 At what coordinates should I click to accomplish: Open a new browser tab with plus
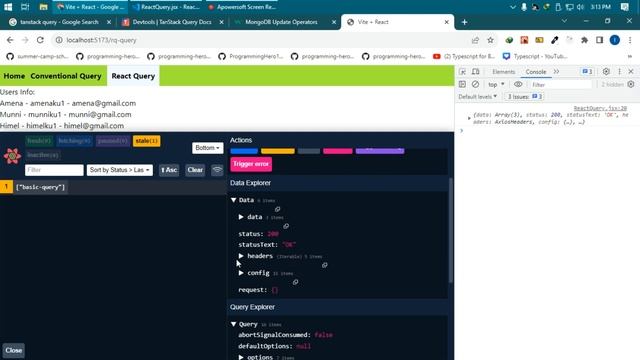click(x=464, y=22)
